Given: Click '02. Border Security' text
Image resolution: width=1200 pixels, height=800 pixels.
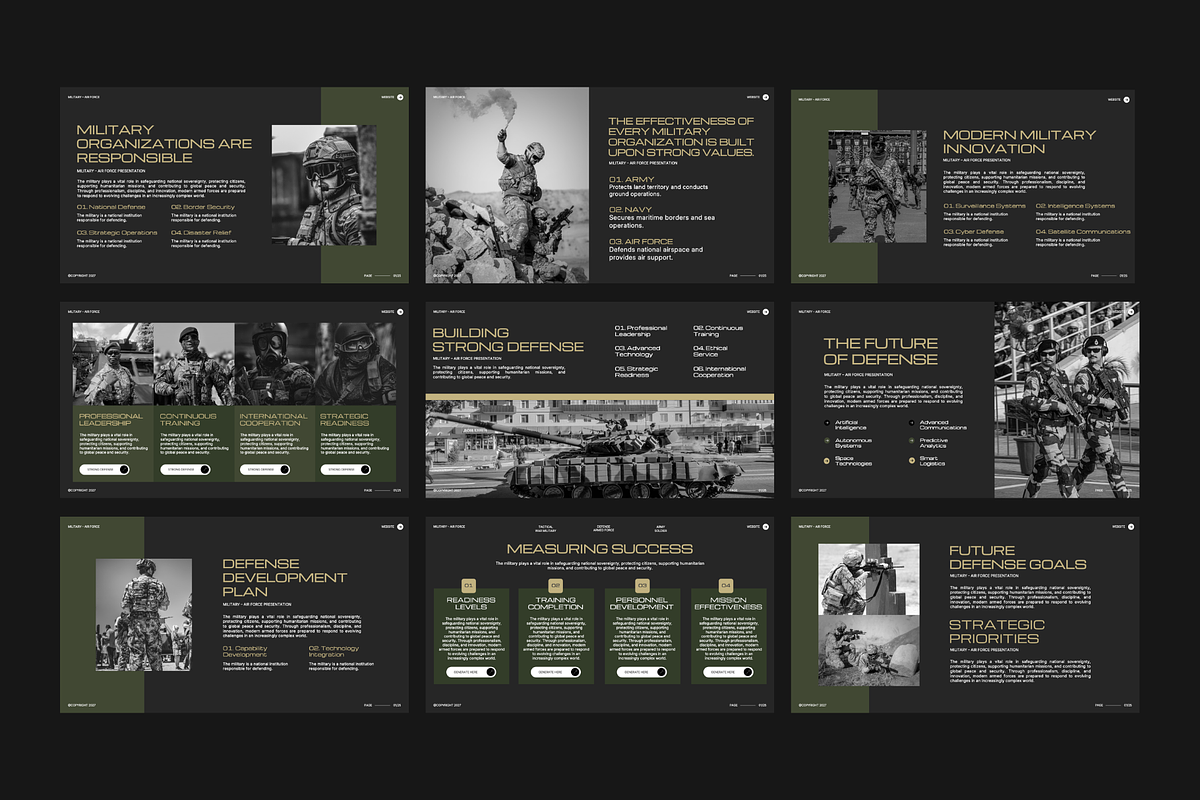Looking at the screenshot, I should [x=203, y=207].
